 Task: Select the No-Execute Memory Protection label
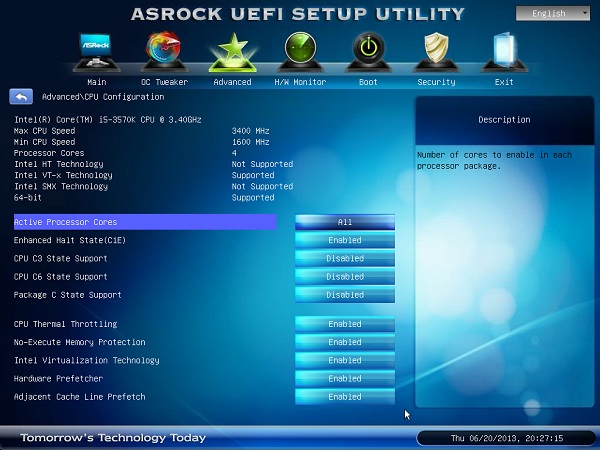click(80, 342)
